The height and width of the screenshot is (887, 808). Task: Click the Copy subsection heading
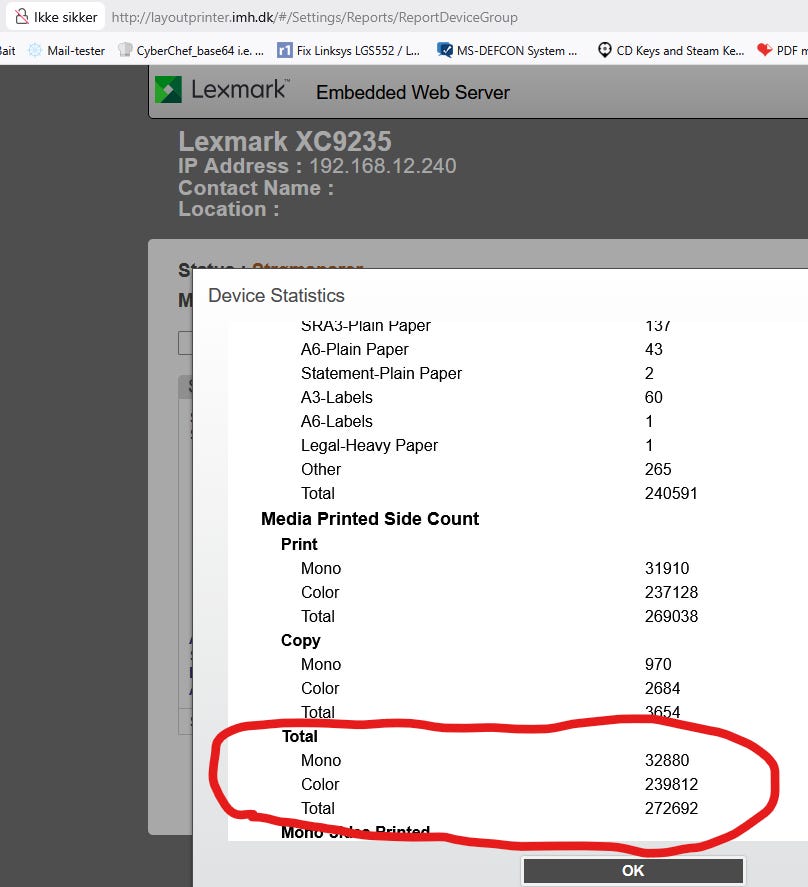click(300, 640)
